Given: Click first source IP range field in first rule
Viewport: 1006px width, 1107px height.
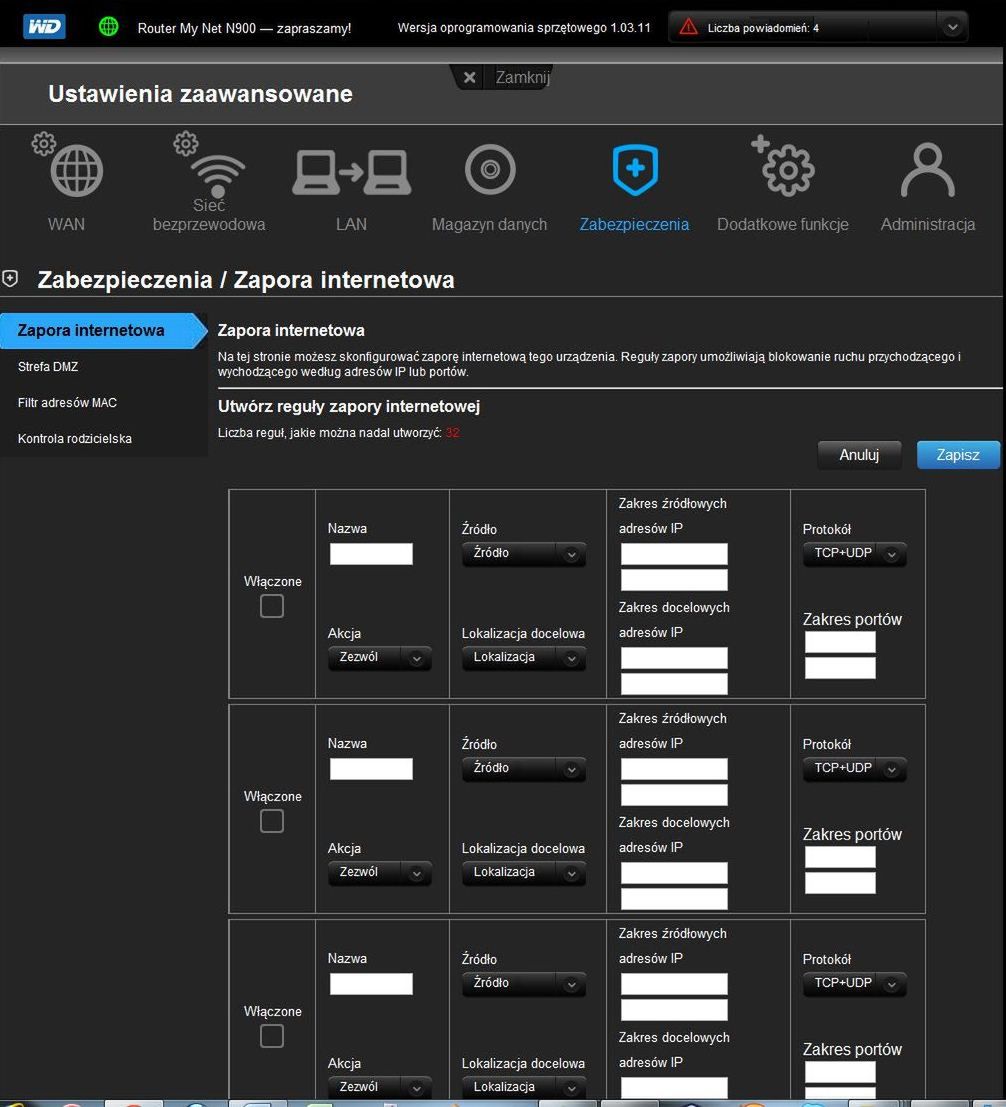Looking at the screenshot, I should click(674, 554).
